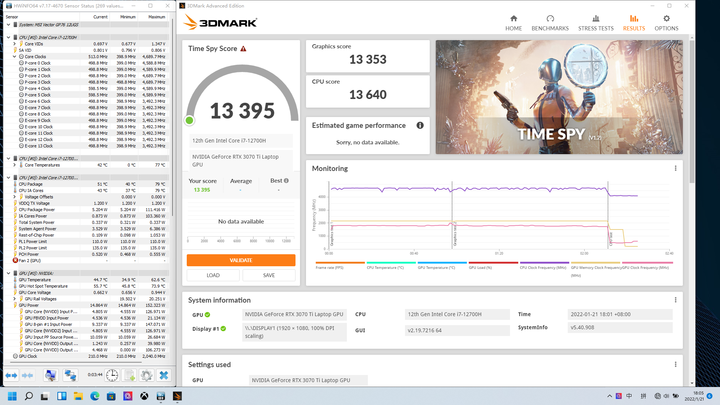Click the HWiNFO expand-columns double arrow button
The height and width of the screenshot is (405, 720).
click(x=11, y=375)
